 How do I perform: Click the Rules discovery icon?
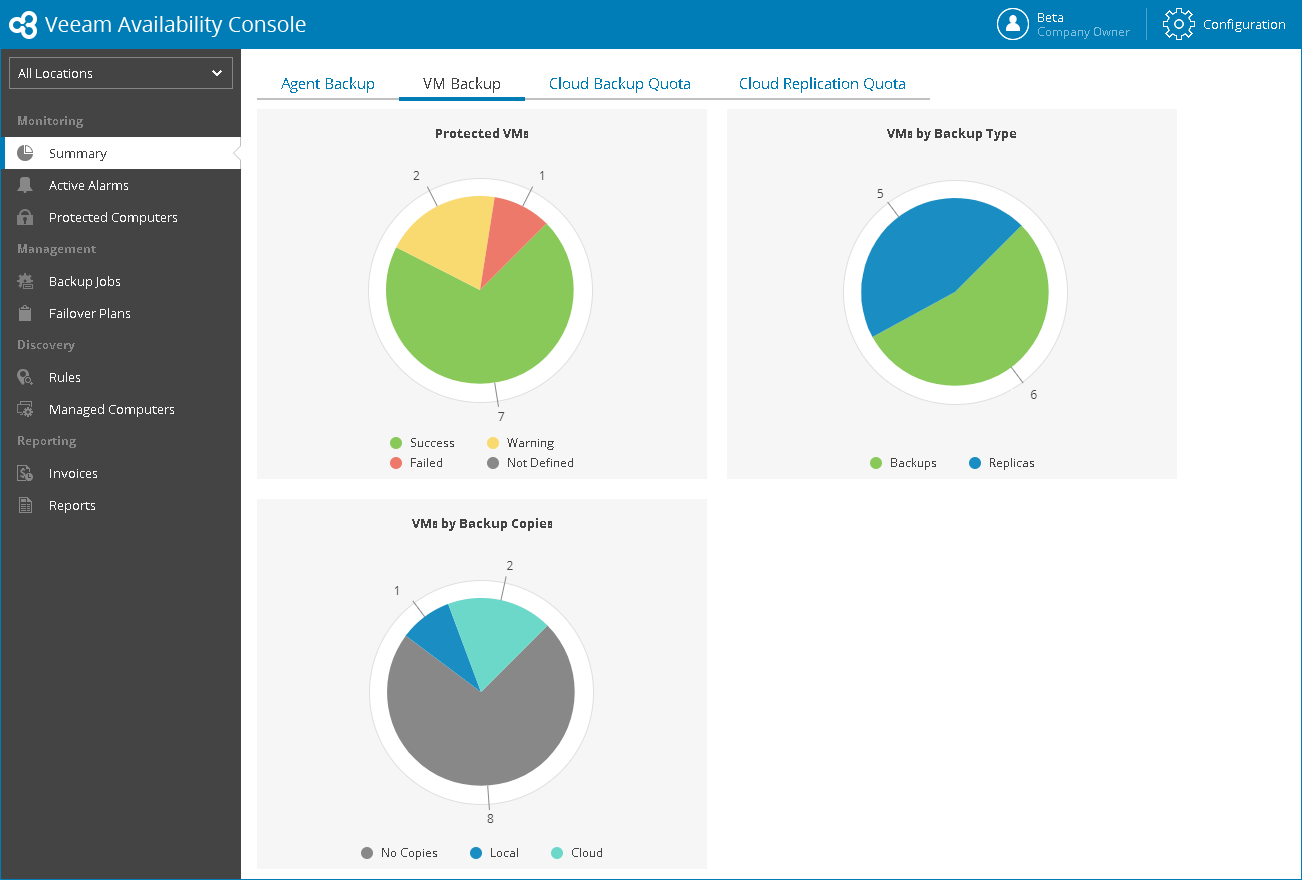(26, 377)
